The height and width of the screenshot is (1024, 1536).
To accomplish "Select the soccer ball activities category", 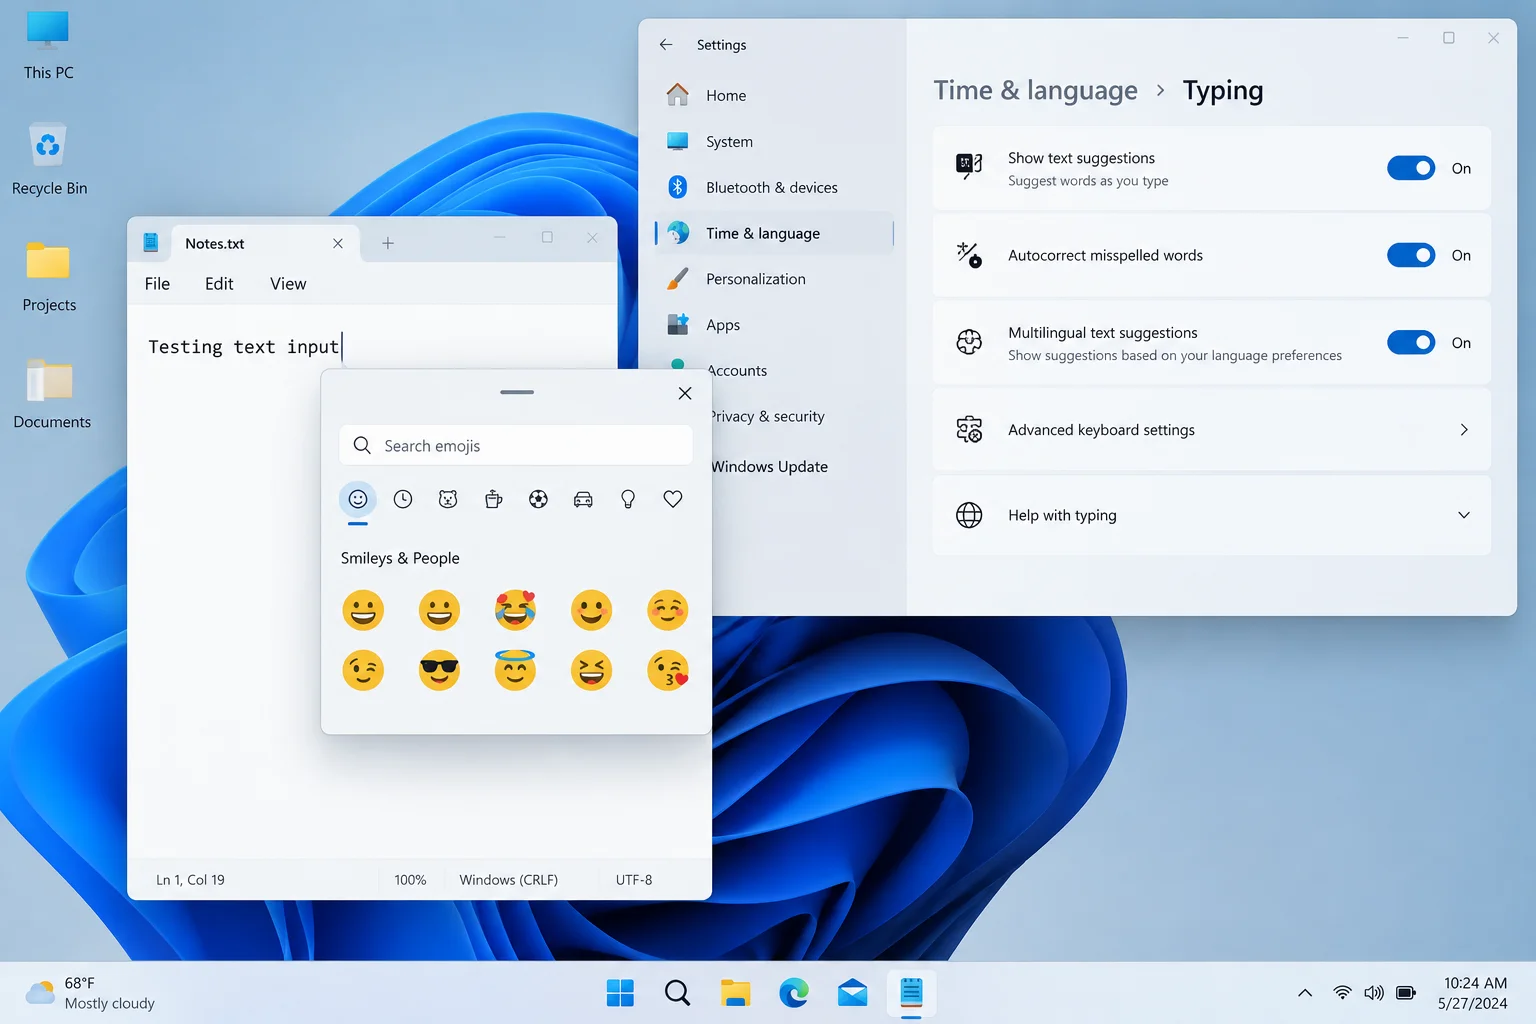I will click(x=538, y=499).
